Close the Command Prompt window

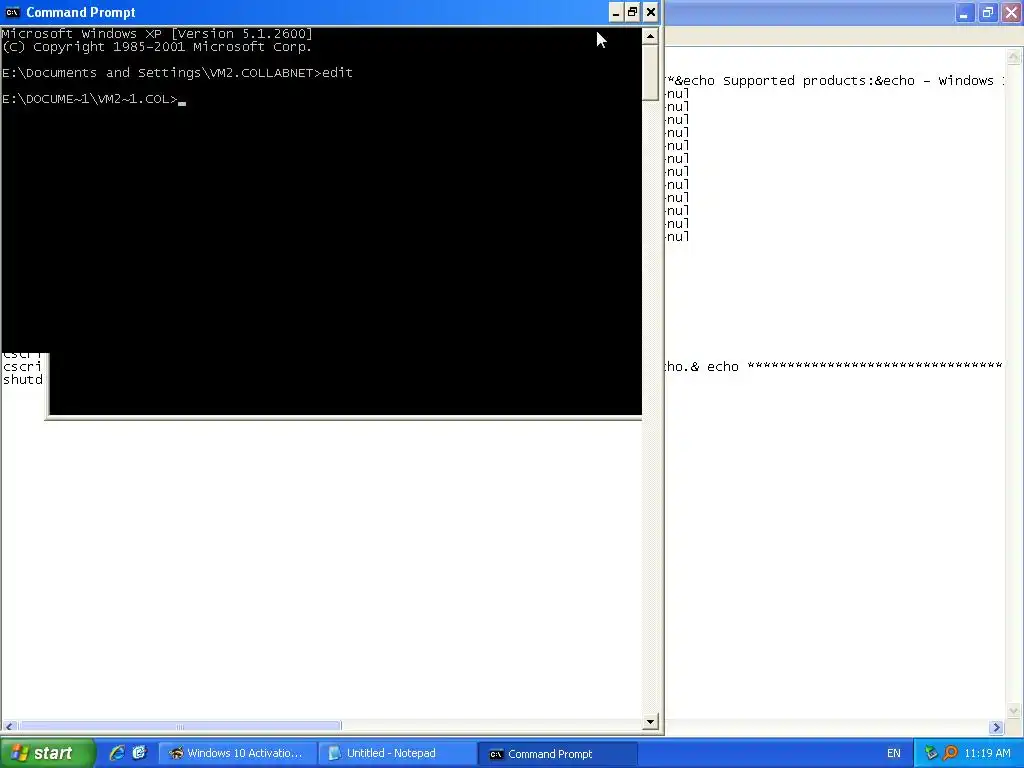[x=650, y=12]
